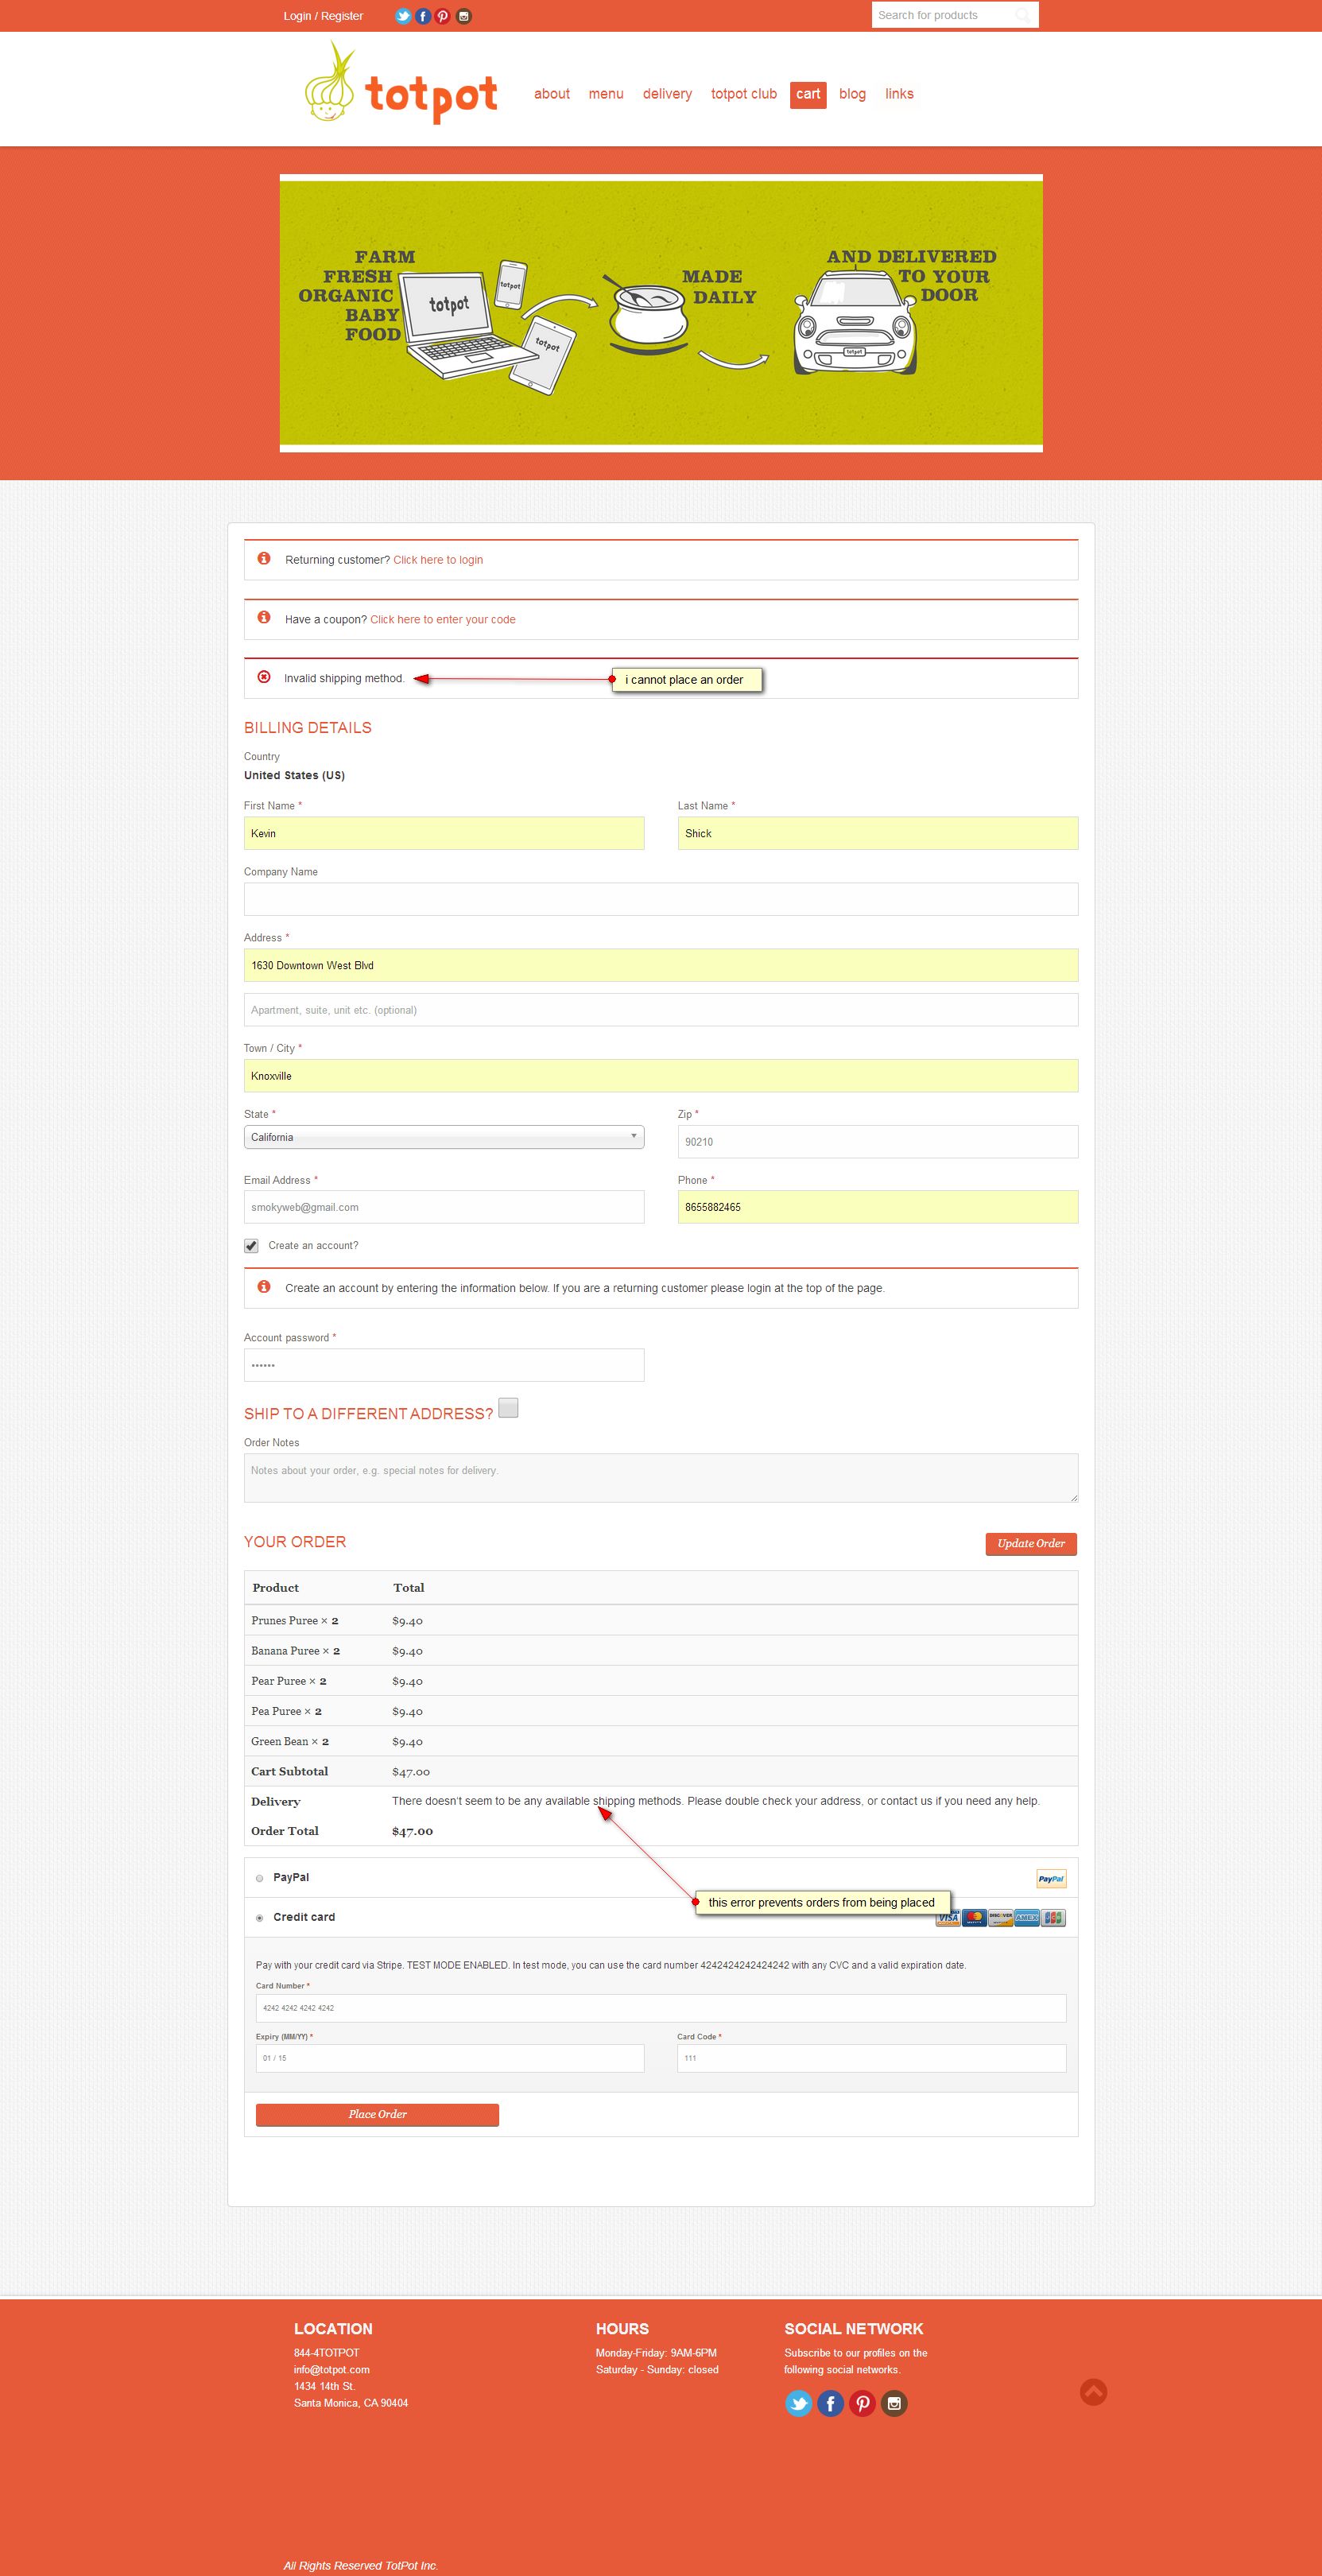Click the Update Order button

point(1030,1544)
